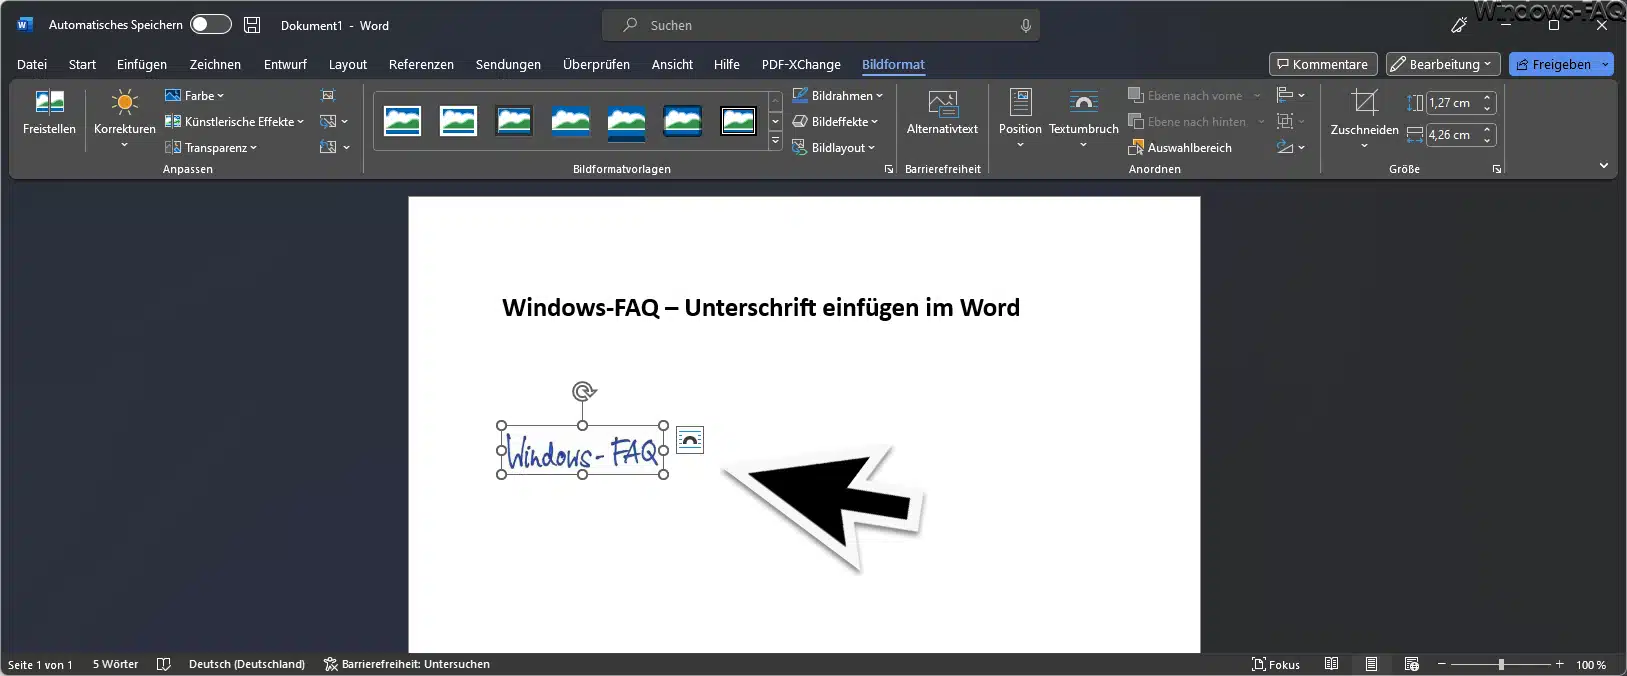Open the Bildeffekte dropdown
This screenshot has width=1627, height=676.
pyautogui.click(x=835, y=121)
